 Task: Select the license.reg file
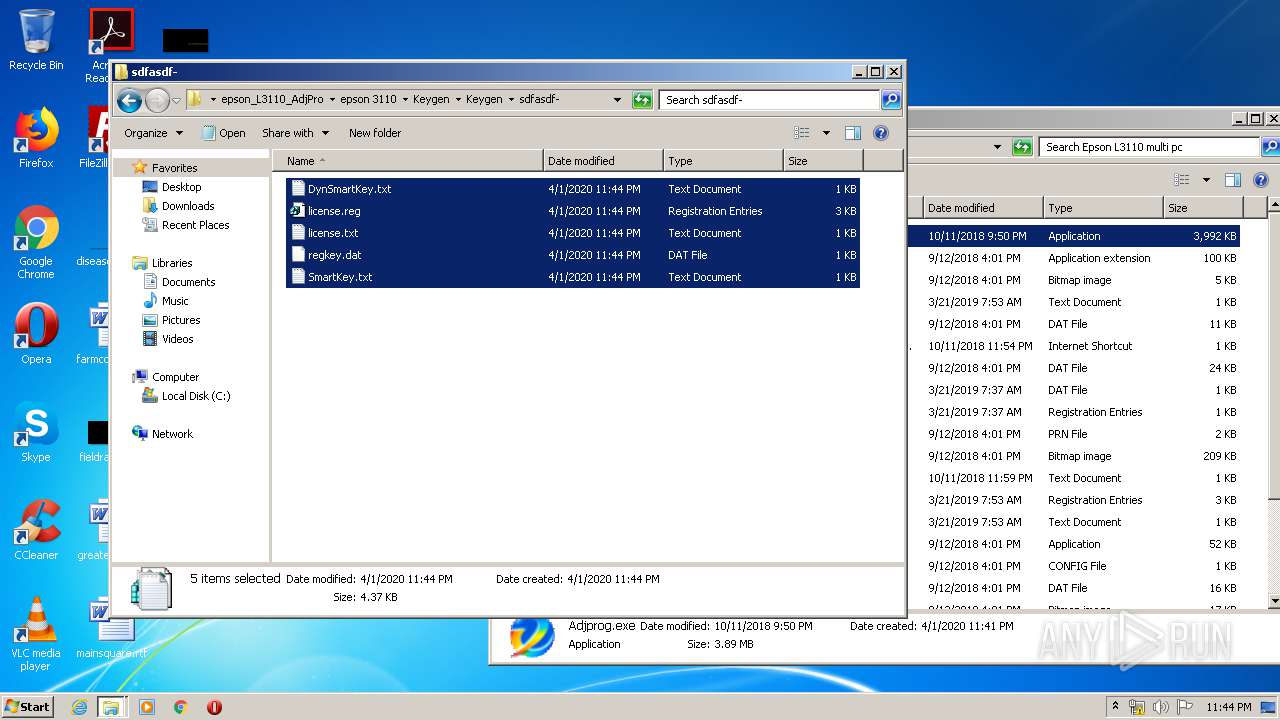click(572, 211)
